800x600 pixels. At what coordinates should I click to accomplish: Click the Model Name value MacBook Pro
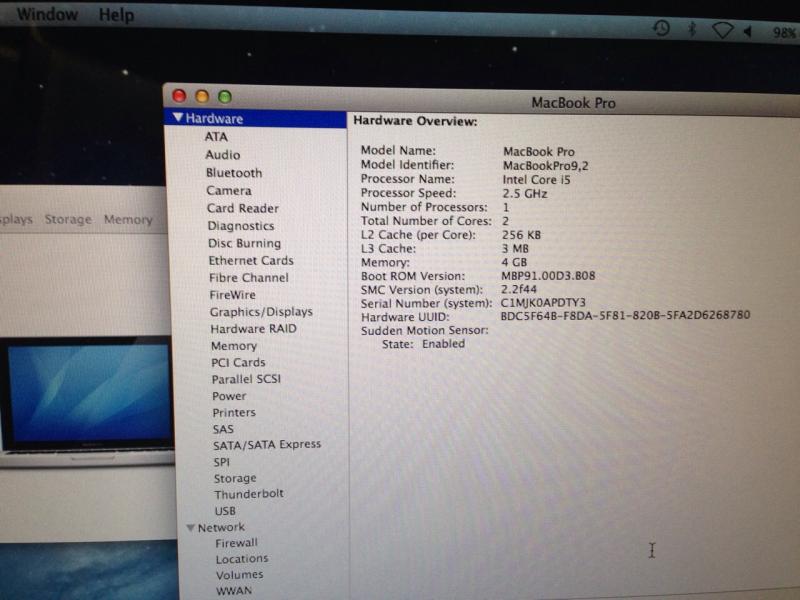coord(539,152)
